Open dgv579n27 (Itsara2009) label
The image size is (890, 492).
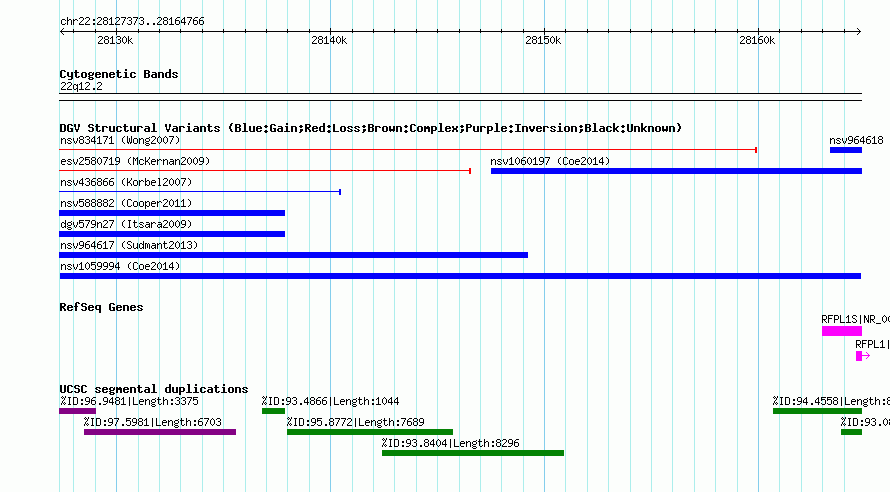pos(126,224)
